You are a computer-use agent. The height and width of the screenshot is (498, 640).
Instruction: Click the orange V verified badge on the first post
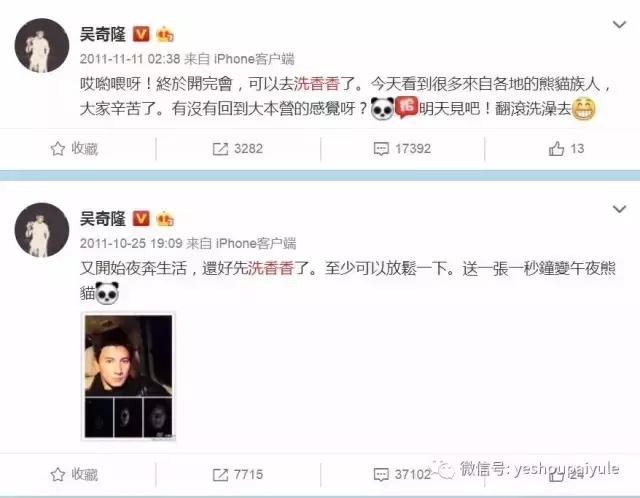141,34
